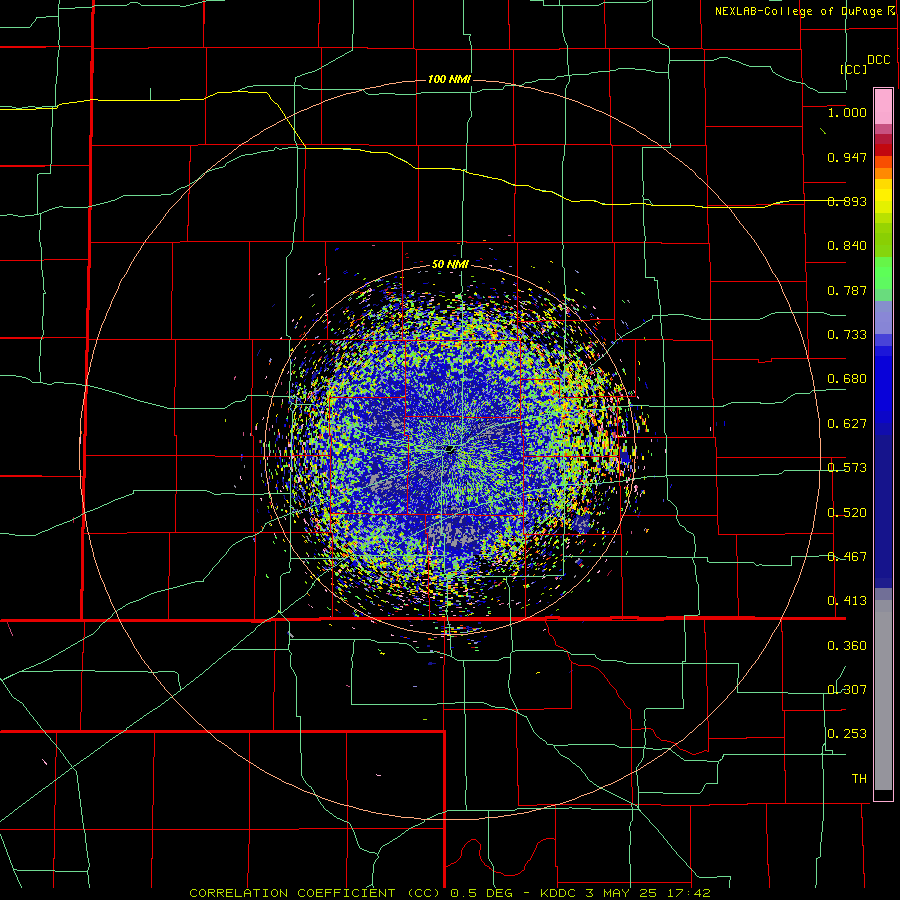900x900 pixels.
Task: Pick the red band on the color bar
Action: coord(883,150)
